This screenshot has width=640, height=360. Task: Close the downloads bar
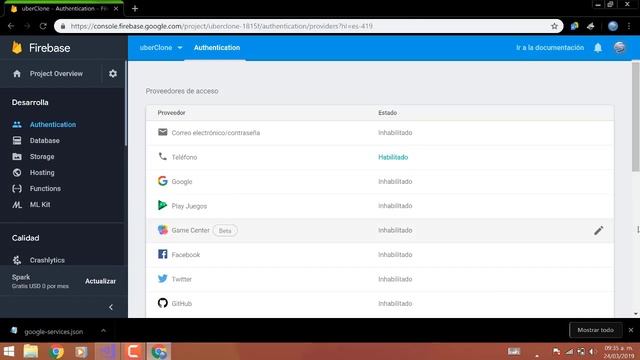point(631,330)
